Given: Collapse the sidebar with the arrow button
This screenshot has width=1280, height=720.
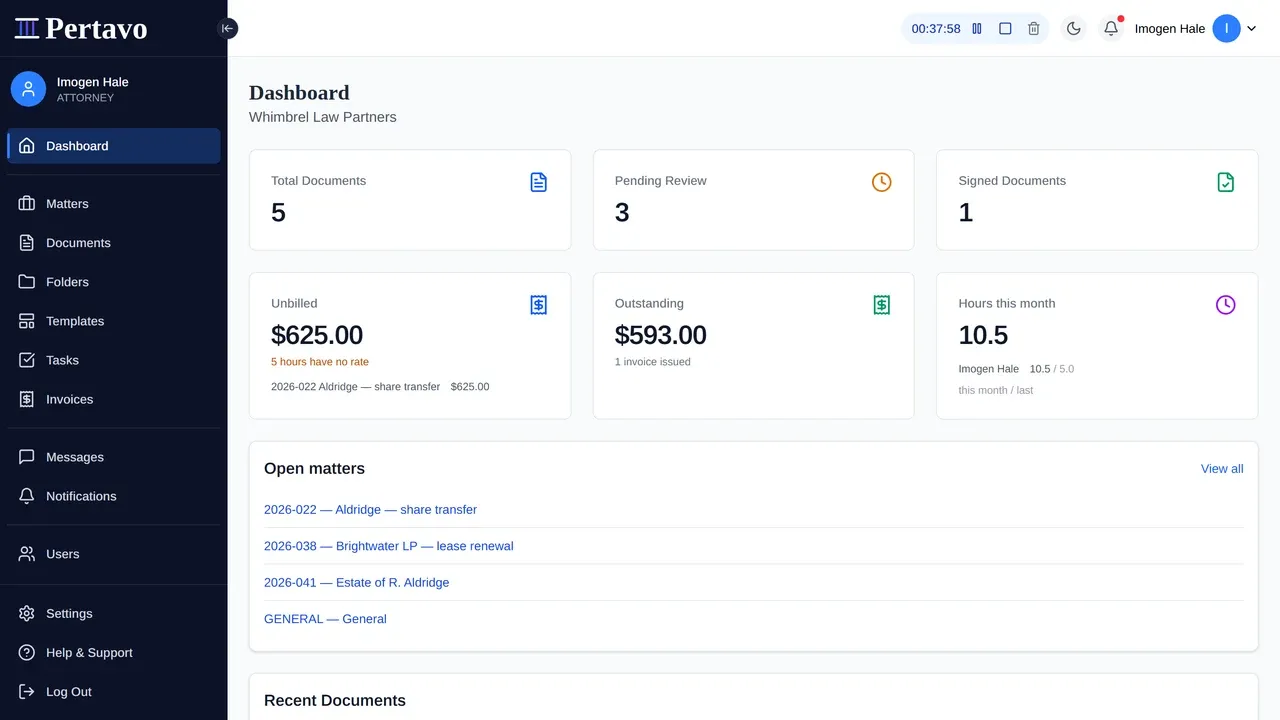Looking at the screenshot, I should coord(227,29).
